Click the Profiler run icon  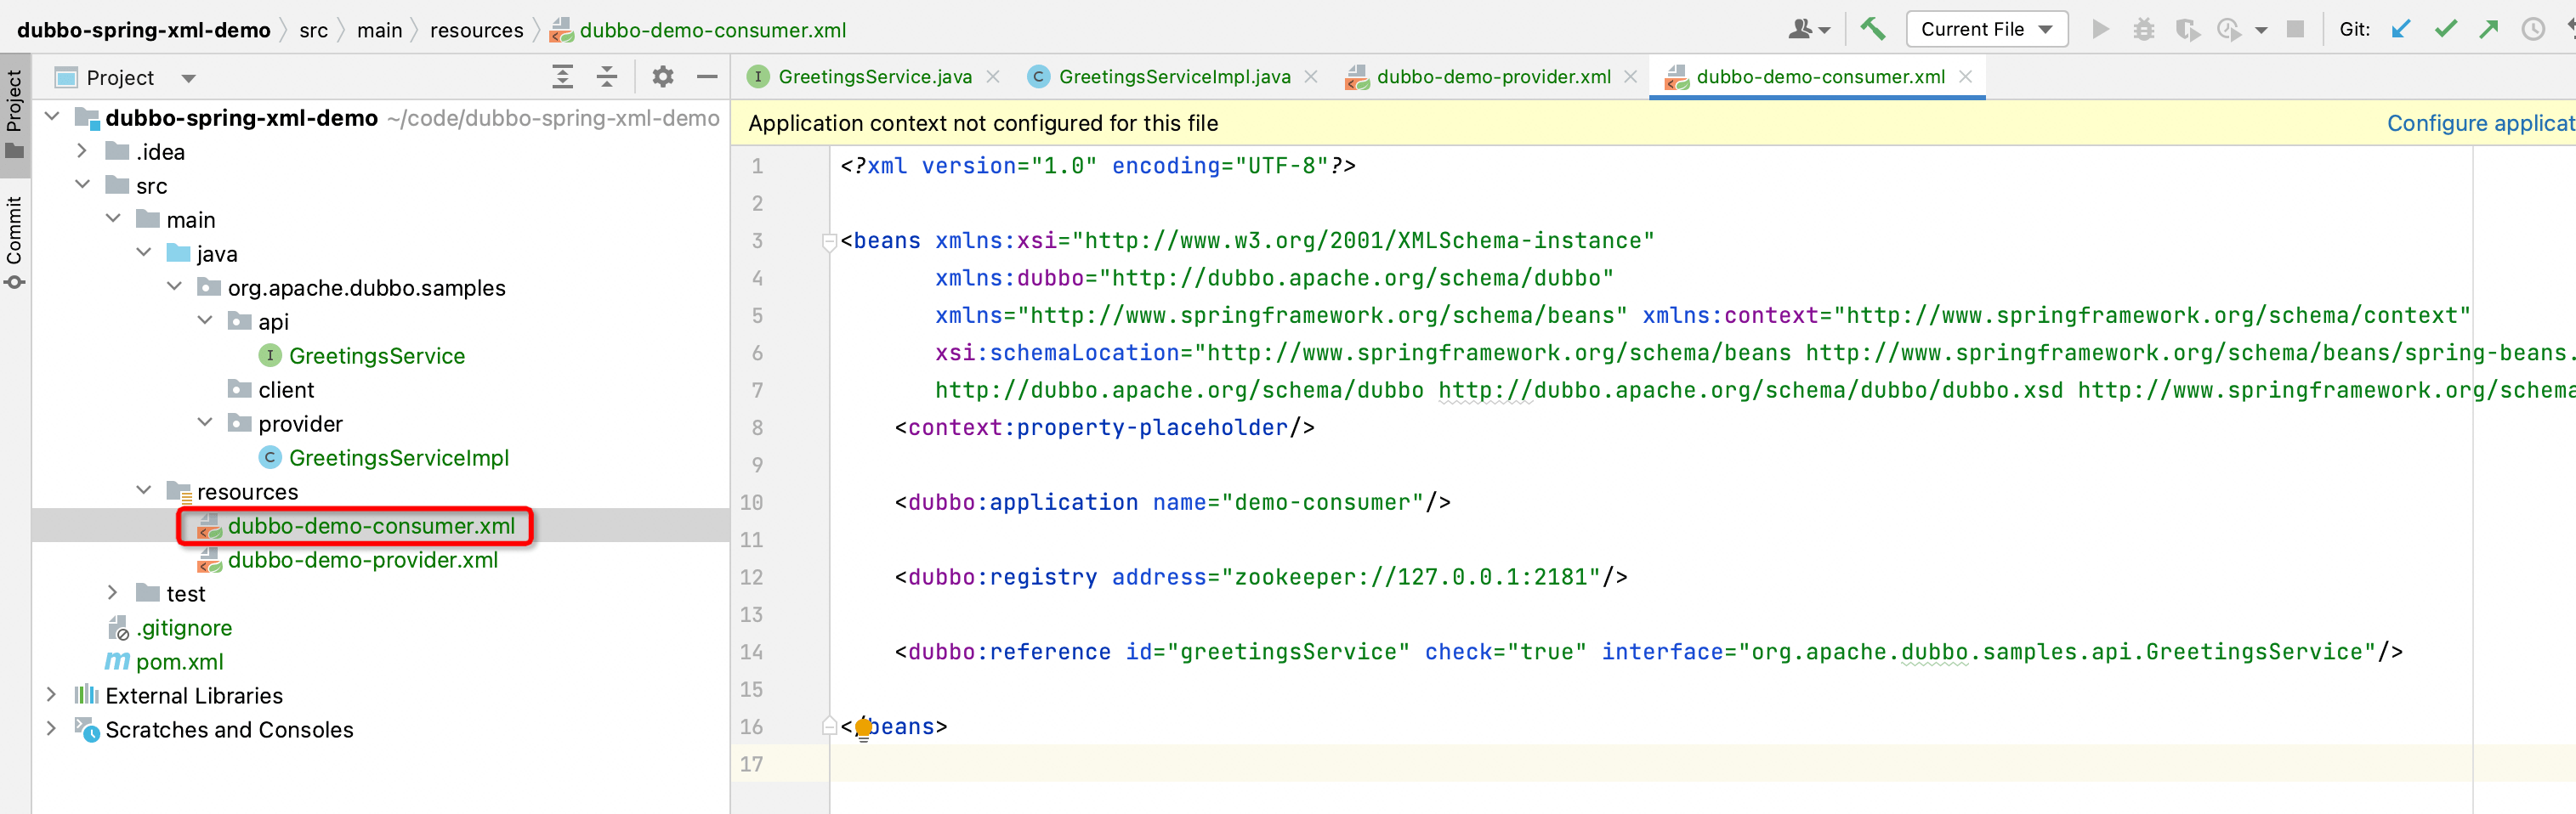pos(2229,29)
